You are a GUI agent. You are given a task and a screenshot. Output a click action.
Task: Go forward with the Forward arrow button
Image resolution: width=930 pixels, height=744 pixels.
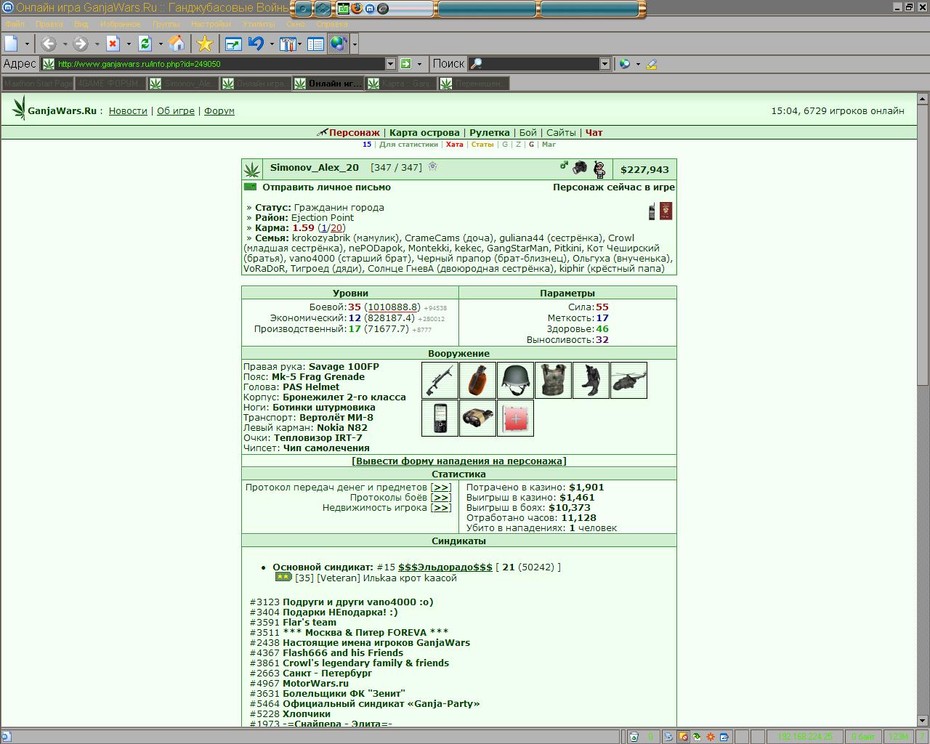pyautogui.click(x=81, y=43)
